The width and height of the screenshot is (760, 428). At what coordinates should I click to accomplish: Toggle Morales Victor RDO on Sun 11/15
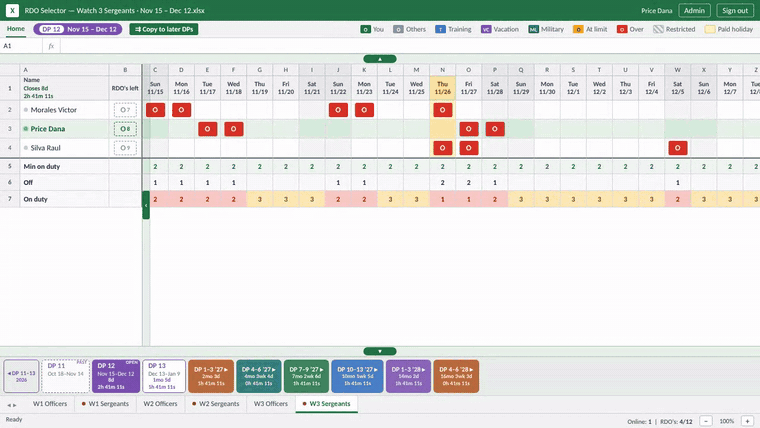tap(155, 110)
